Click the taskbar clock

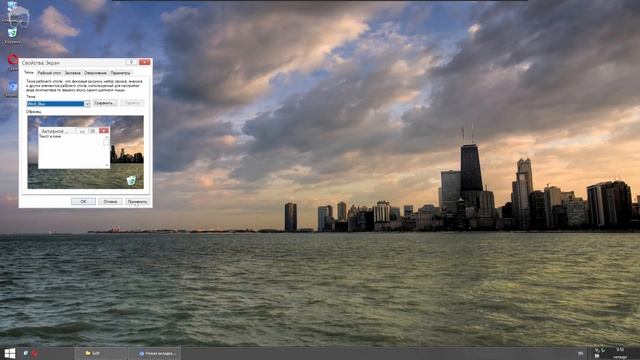[620, 353]
